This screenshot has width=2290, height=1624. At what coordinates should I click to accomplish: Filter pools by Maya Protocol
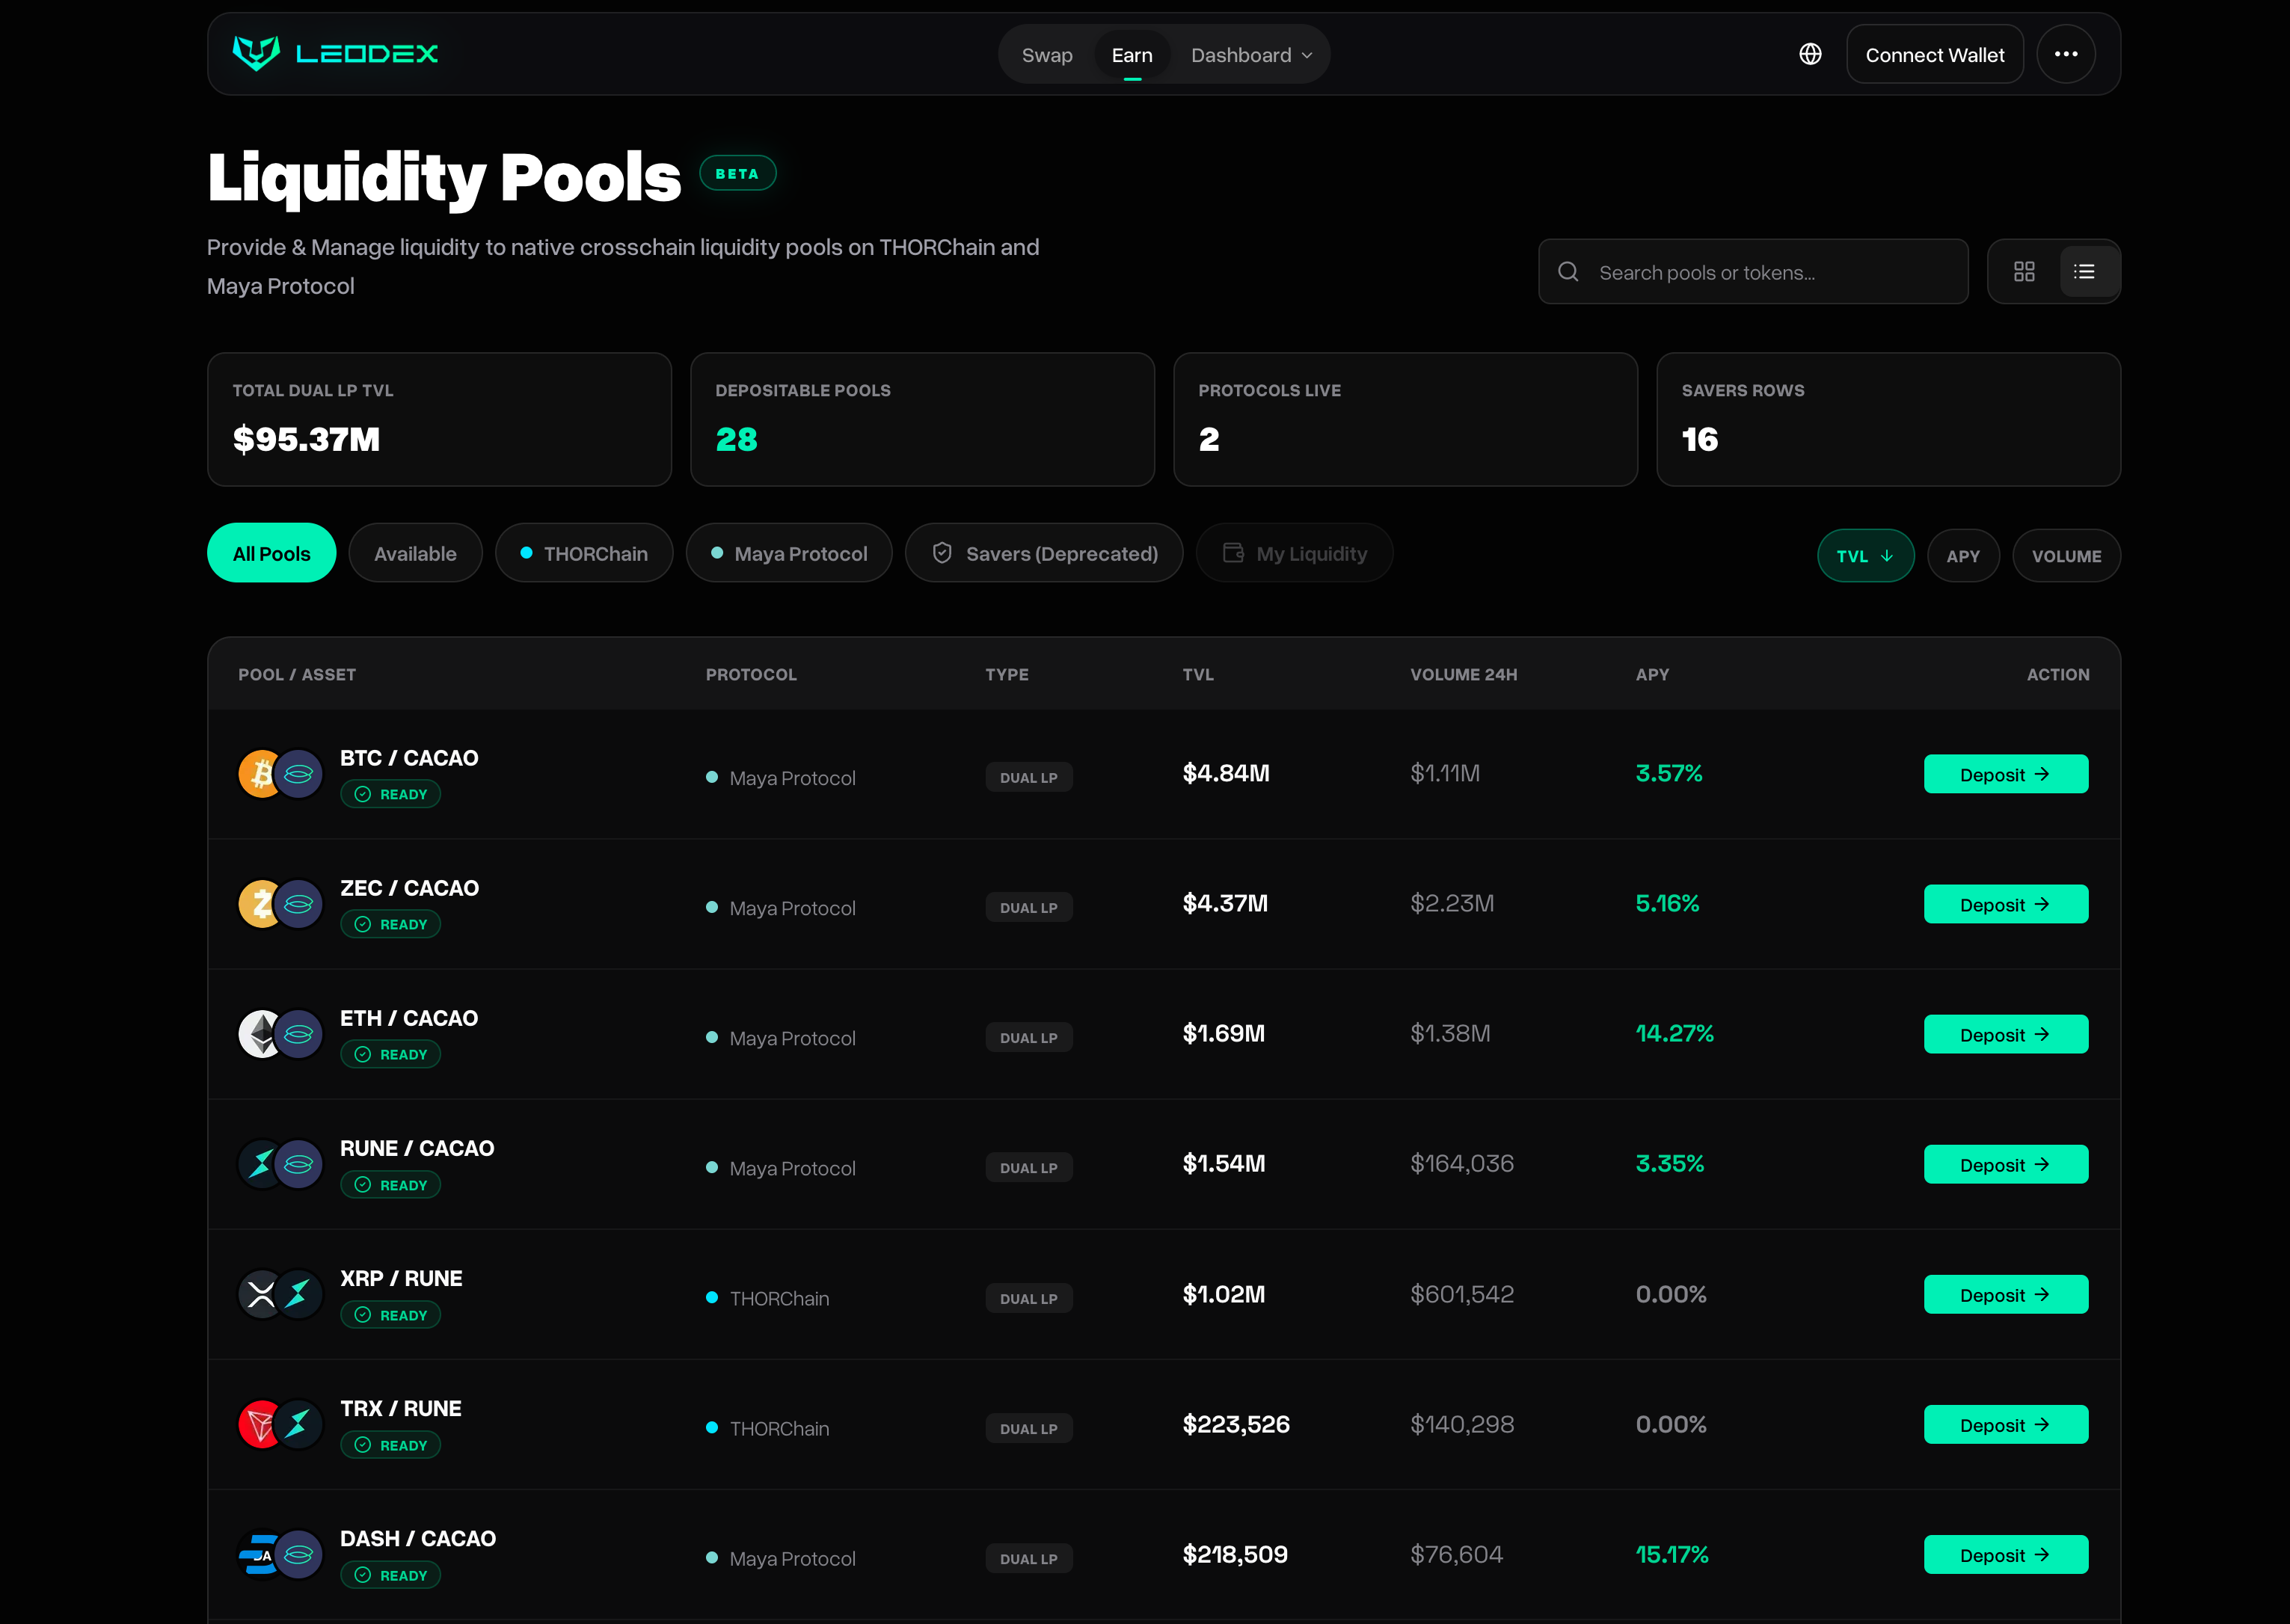[x=789, y=553]
